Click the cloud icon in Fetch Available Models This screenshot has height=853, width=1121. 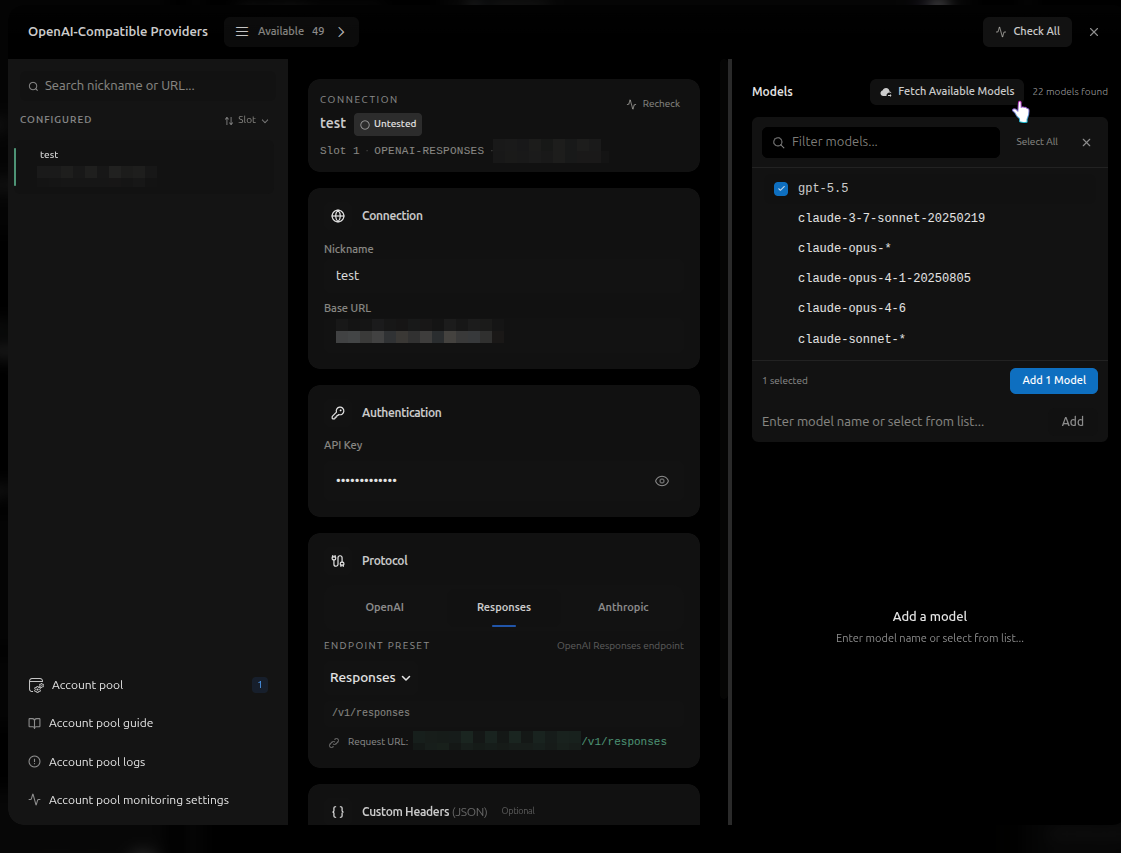[x=886, y=92]
